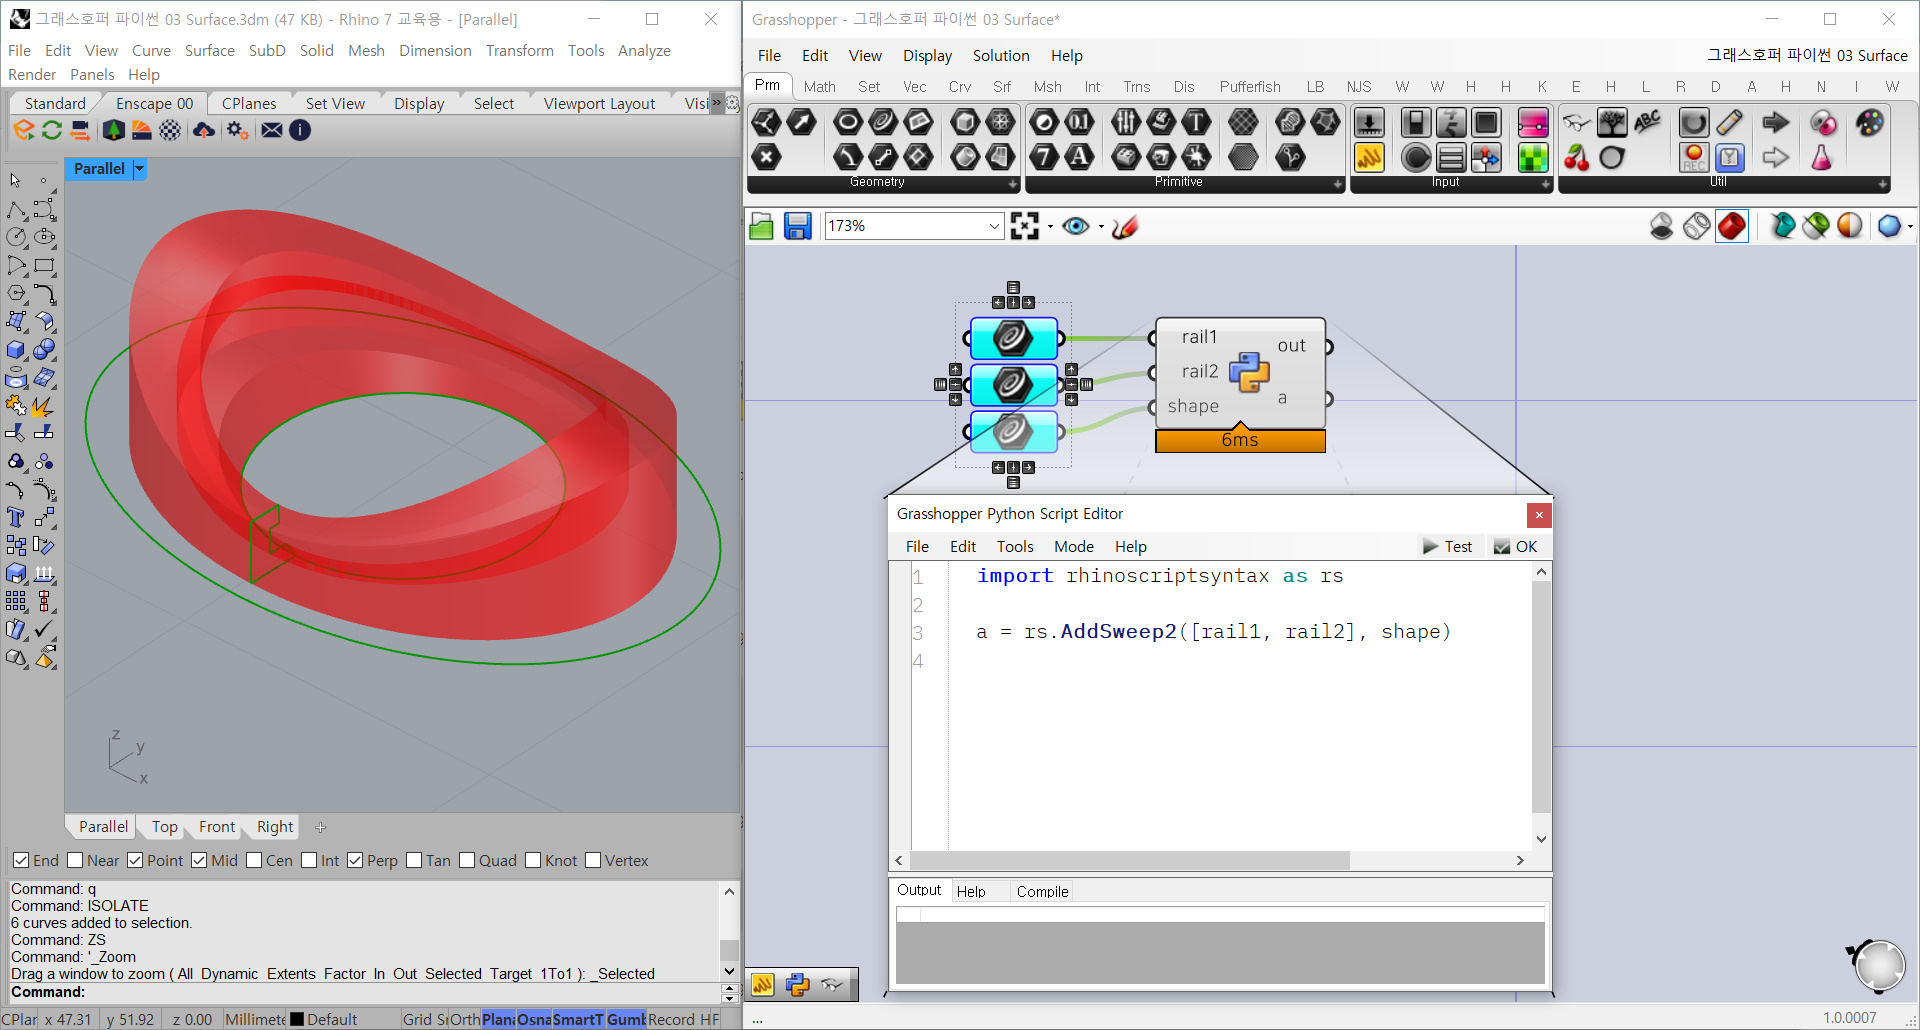The image size is (1920, 1030).
Task: Click the red sketch pen icon on canvas toolbar
Action: click(1125, 226)
